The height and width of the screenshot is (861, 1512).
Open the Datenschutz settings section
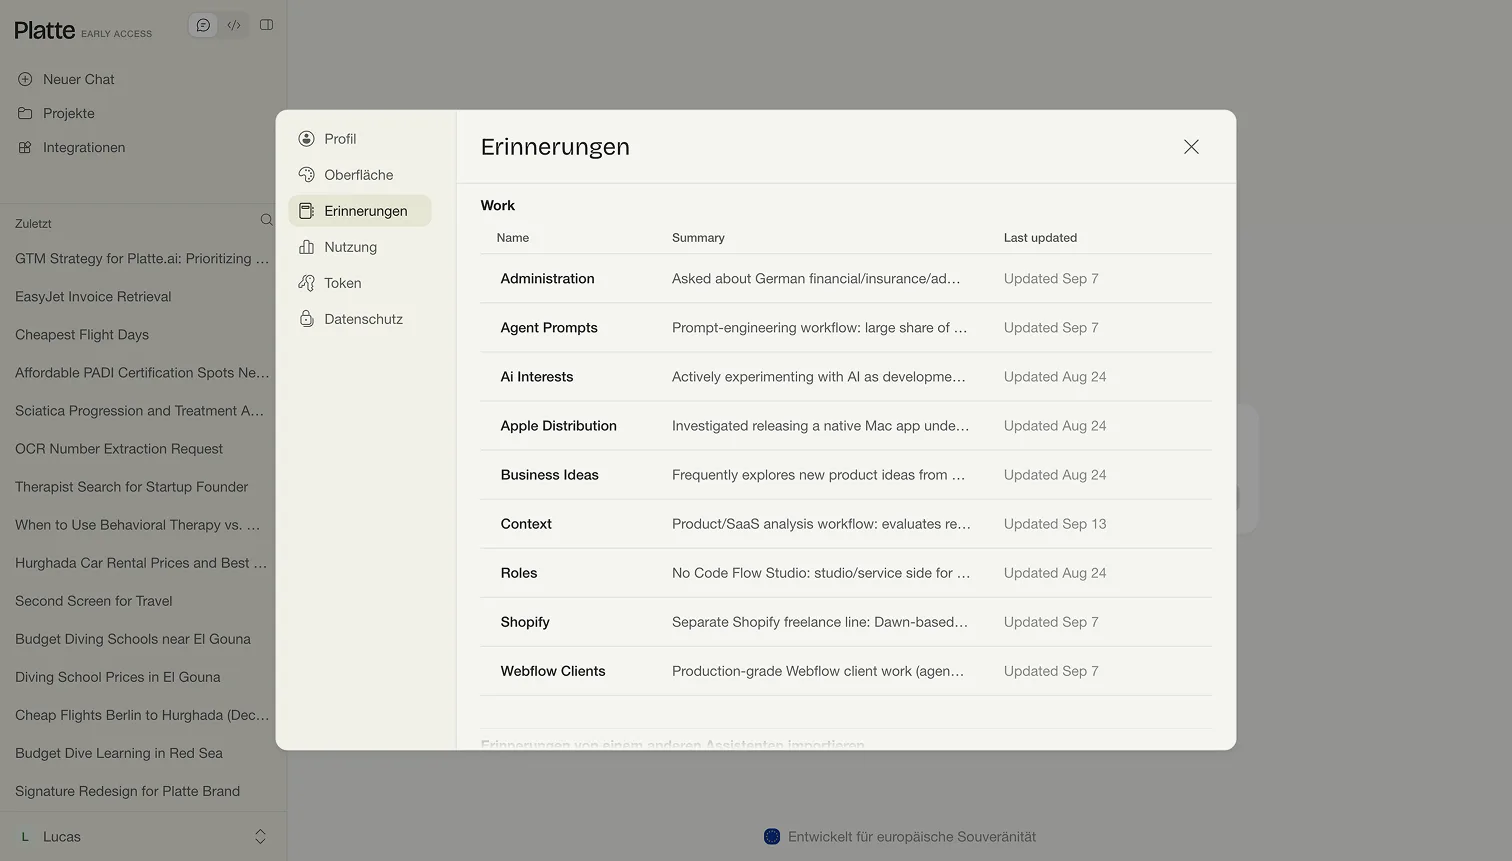(x=360, y=319)
